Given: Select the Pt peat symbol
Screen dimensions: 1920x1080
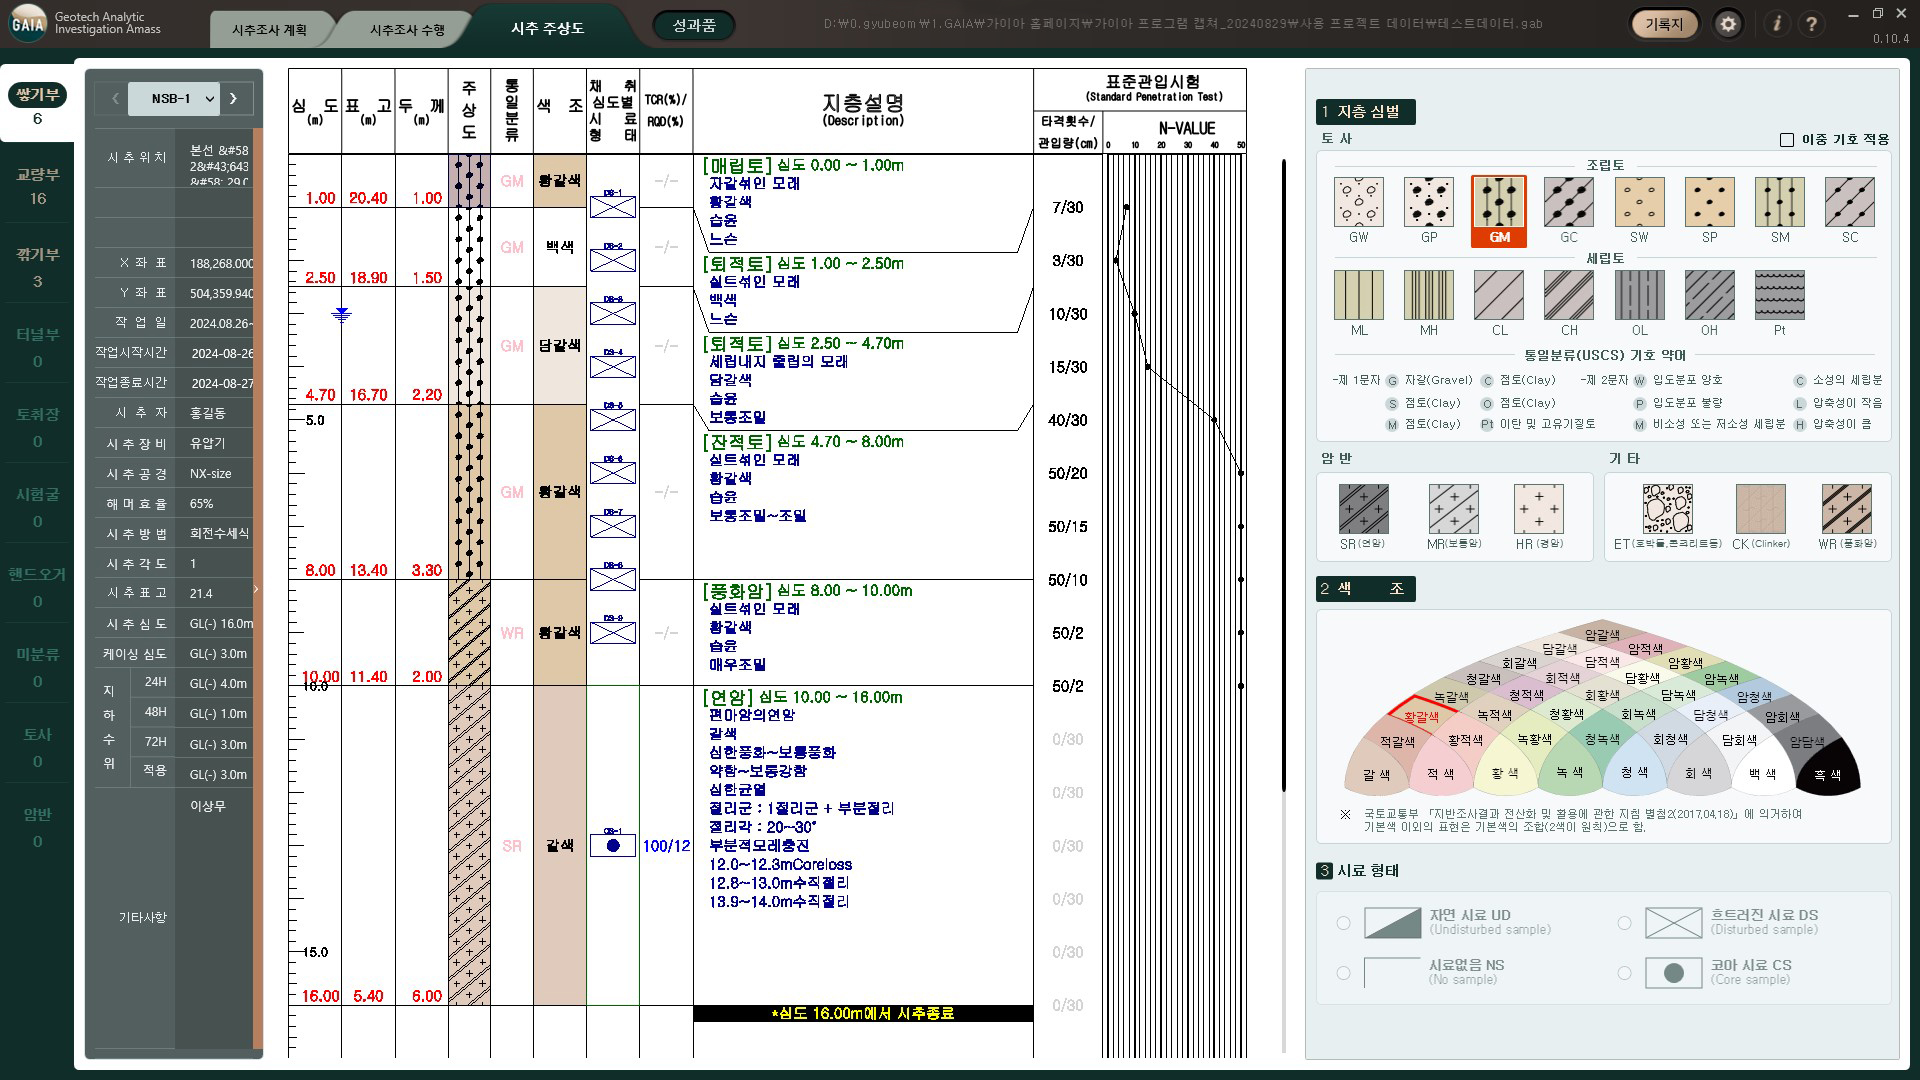Looking at the screenshot, I should tap(1779, 296).
